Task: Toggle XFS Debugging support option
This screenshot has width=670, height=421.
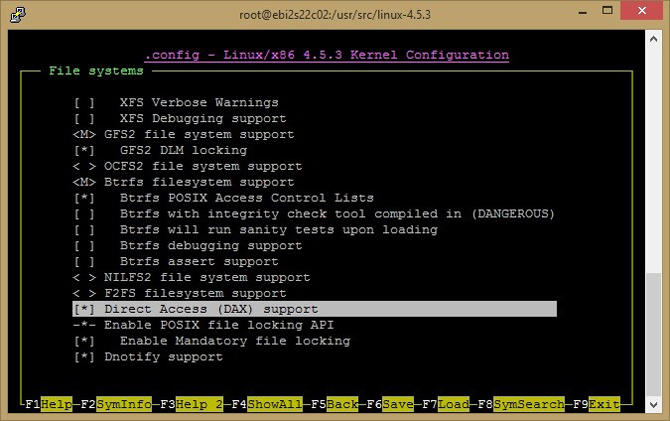Action: (180, 118)
